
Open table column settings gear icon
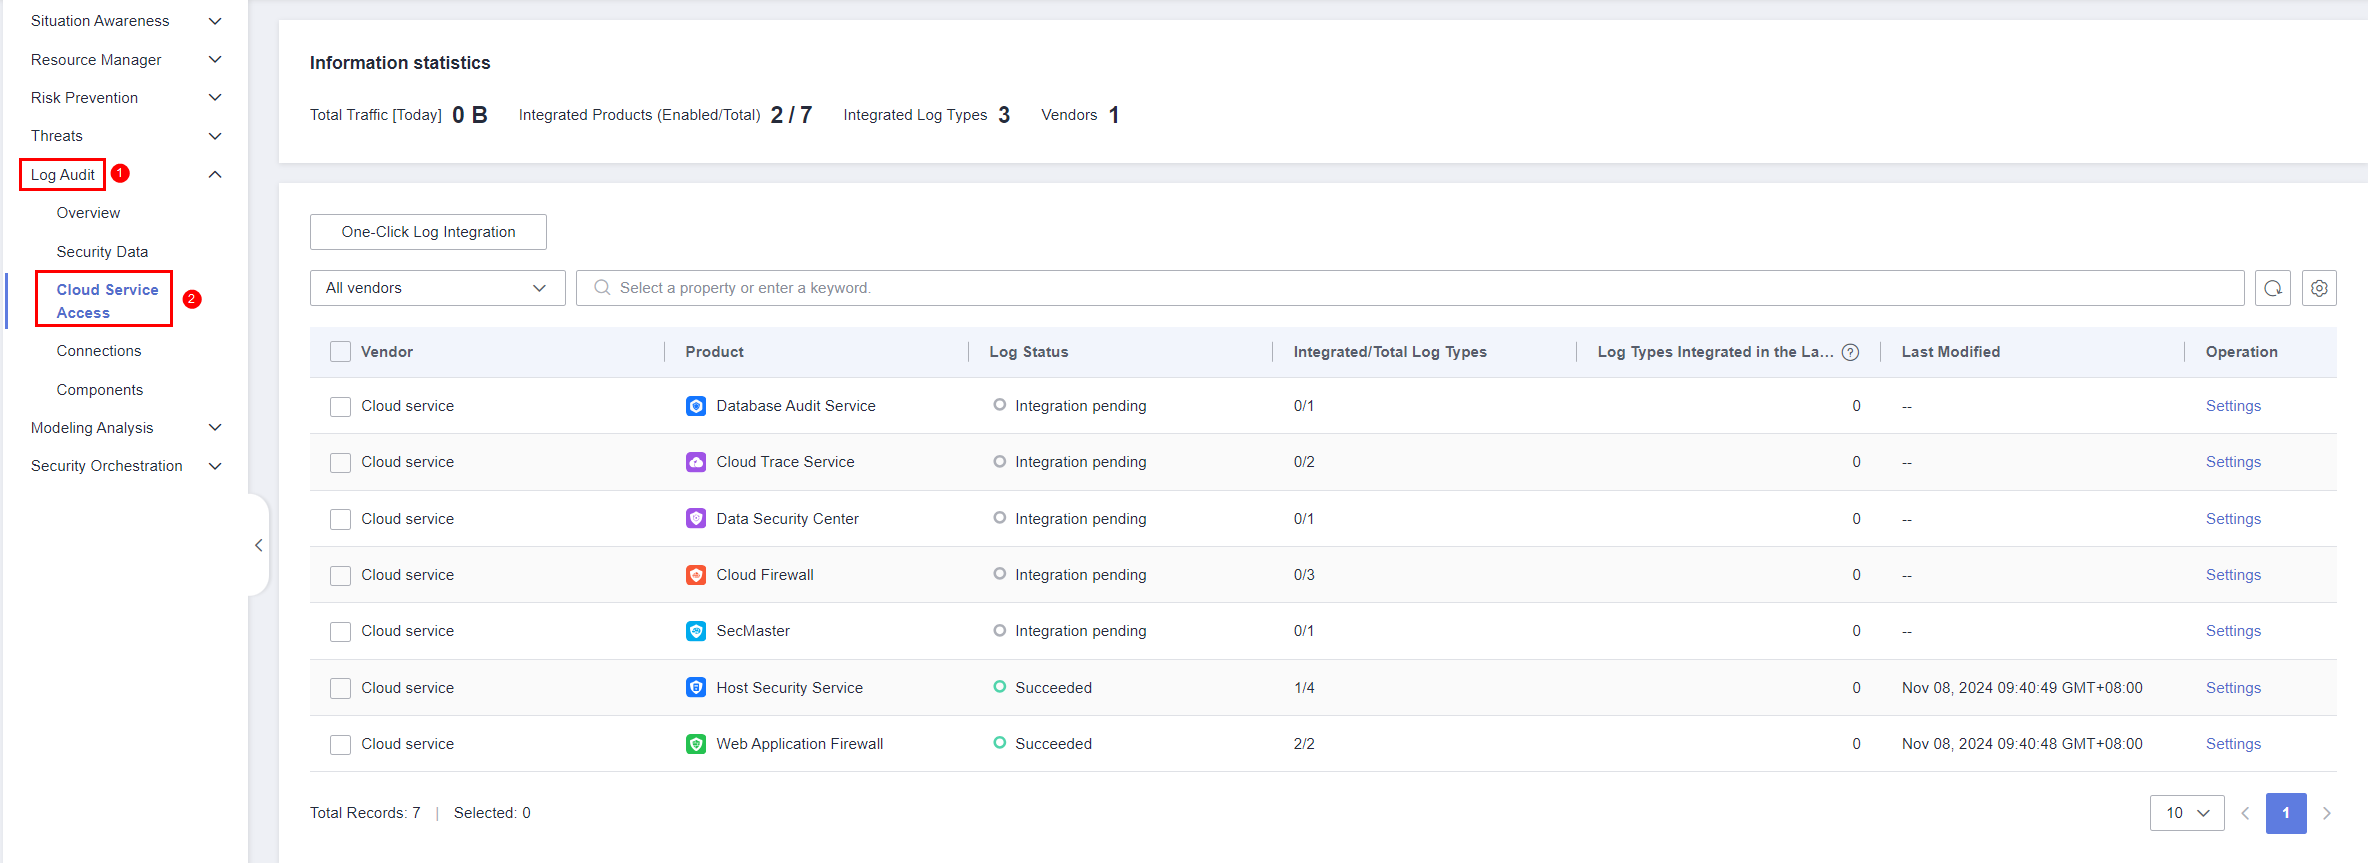pos(2319,288)
